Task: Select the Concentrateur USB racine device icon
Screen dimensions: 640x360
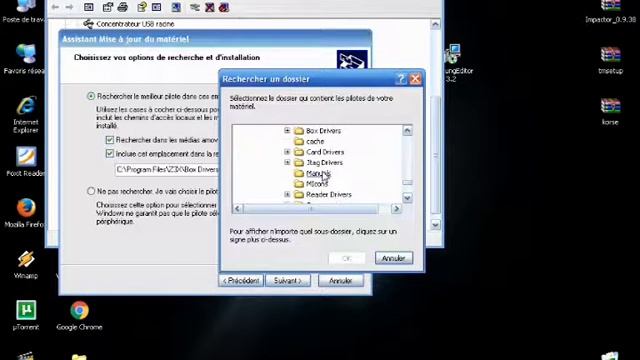Action: coord(88,24)
